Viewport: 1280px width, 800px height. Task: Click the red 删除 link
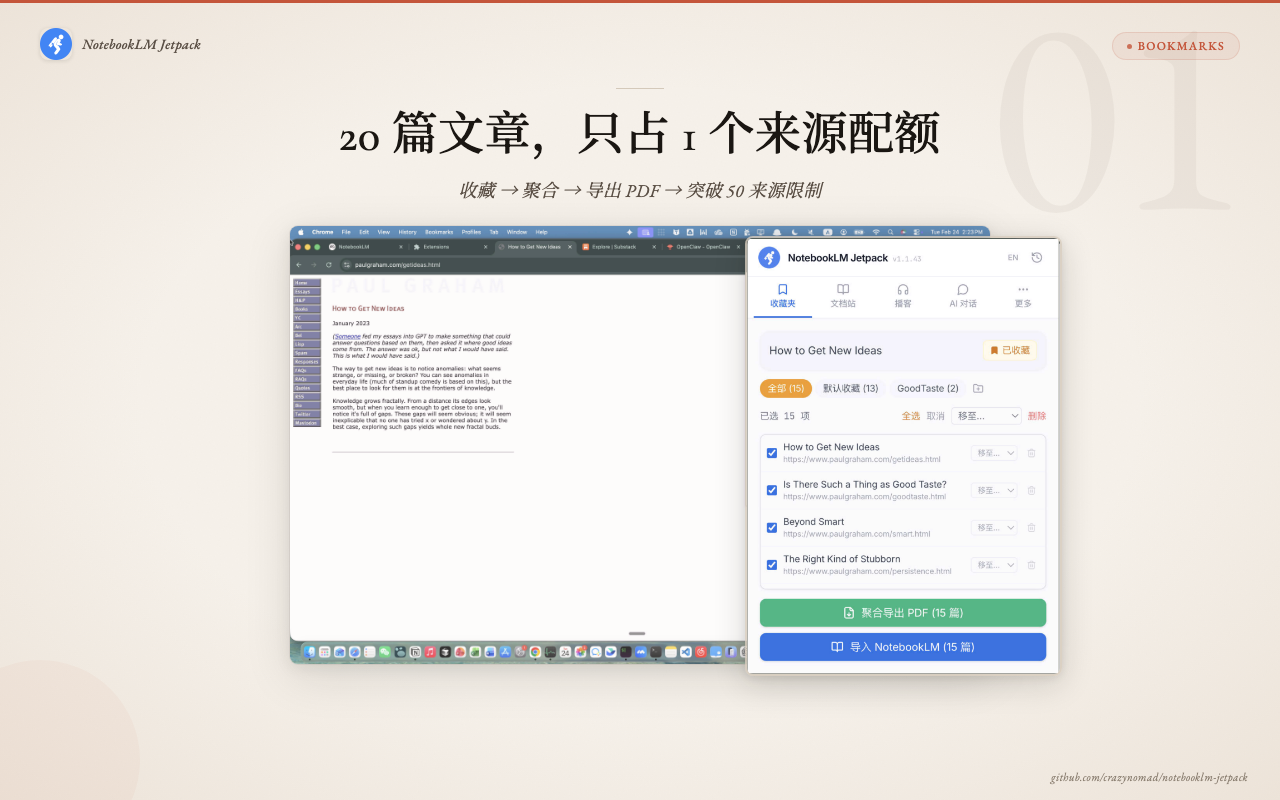[x=1037, y=416]
